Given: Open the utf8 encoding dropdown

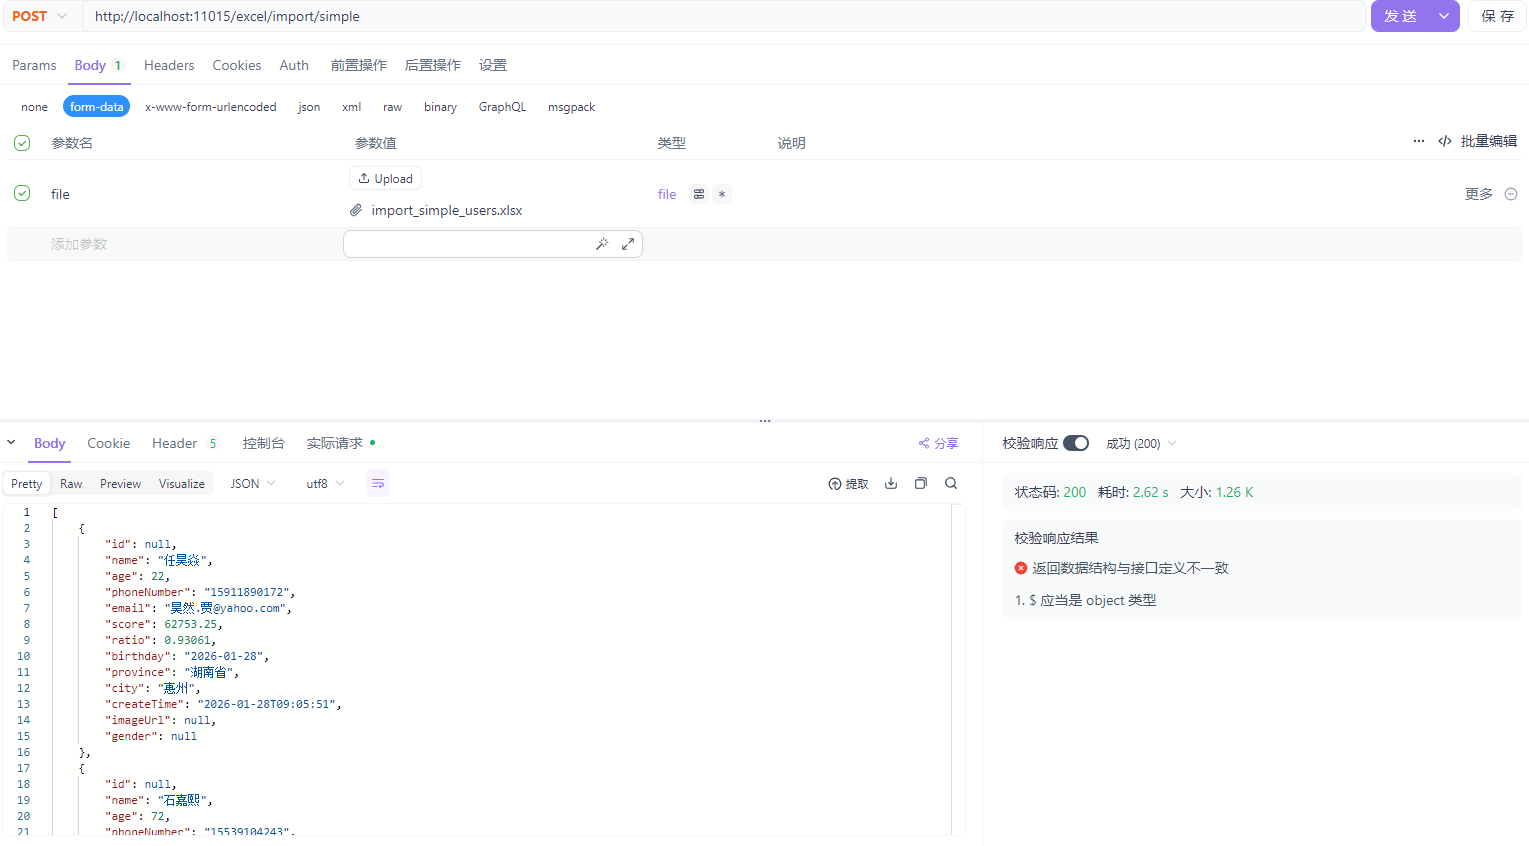Looking at the screenshot, I should pyautogui.click(x=325, y=484).
